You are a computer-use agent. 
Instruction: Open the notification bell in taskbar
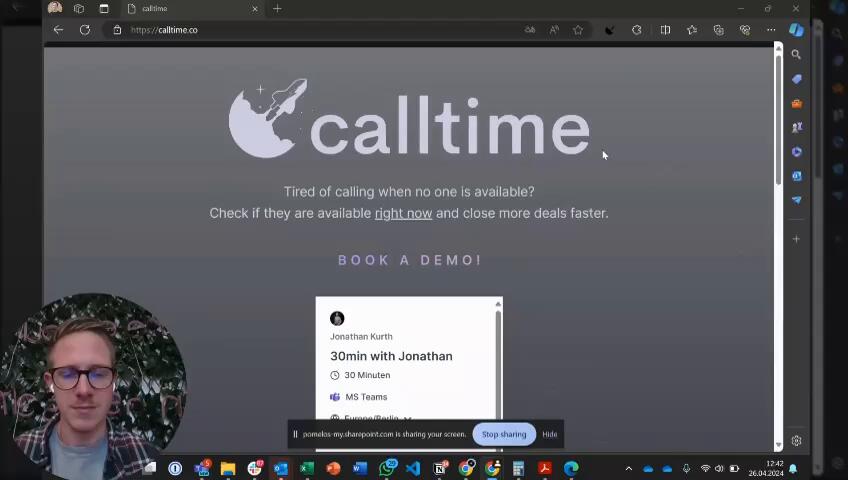[x=793, y=469]
